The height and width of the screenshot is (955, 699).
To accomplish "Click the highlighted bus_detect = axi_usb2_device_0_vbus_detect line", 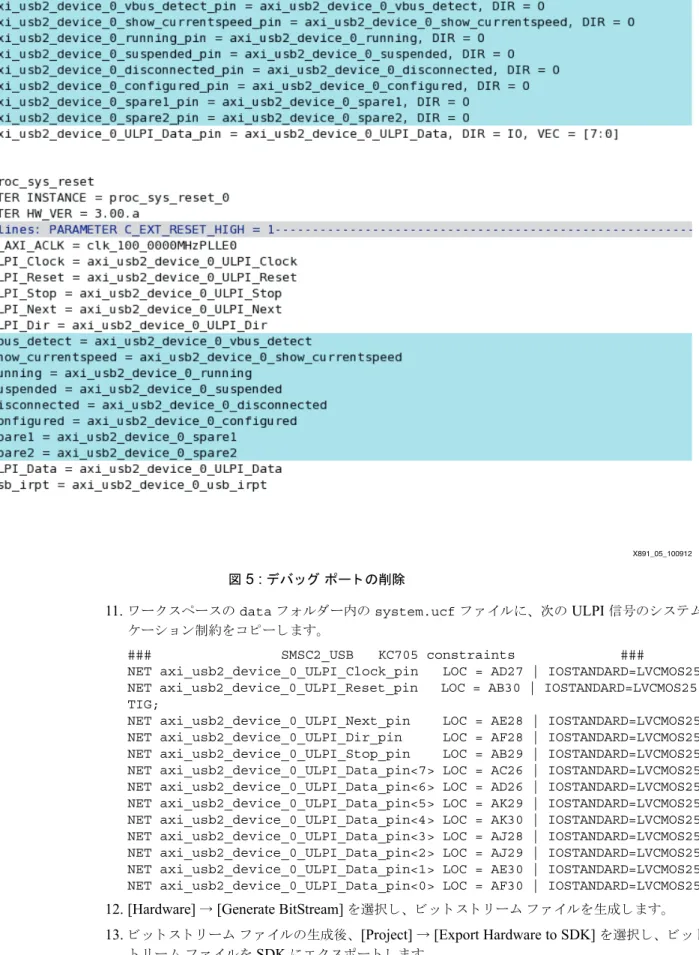I will (x=156, y=341).
